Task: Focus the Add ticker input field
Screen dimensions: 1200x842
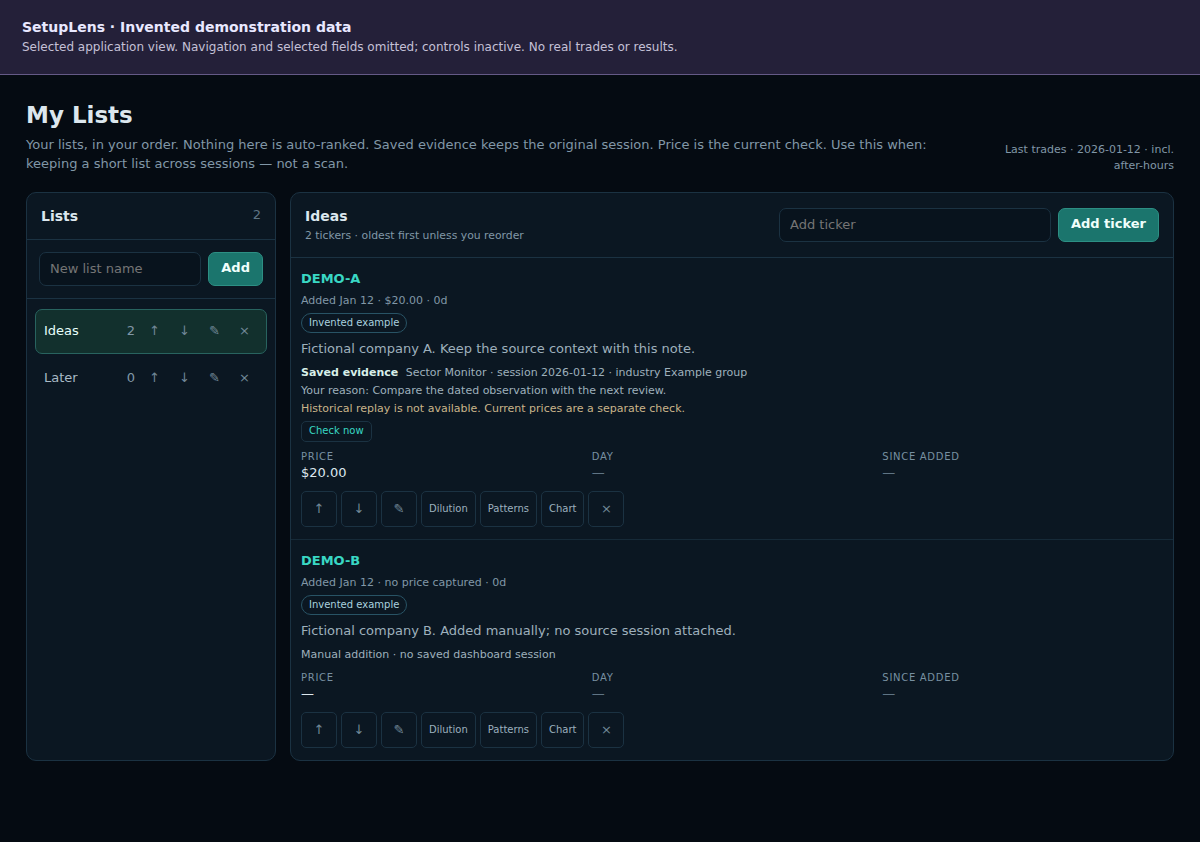Action: coord(915,225)
